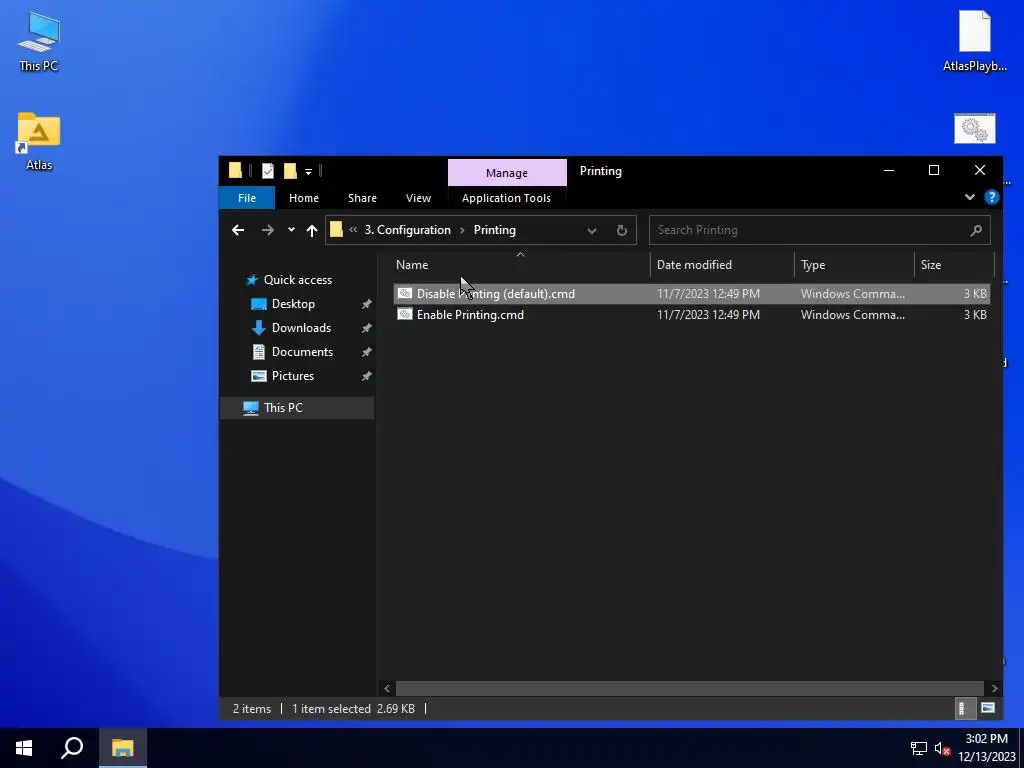1024x768 pixels.
Task: Click the folder icon in address bar
Action: coord(336,230)
